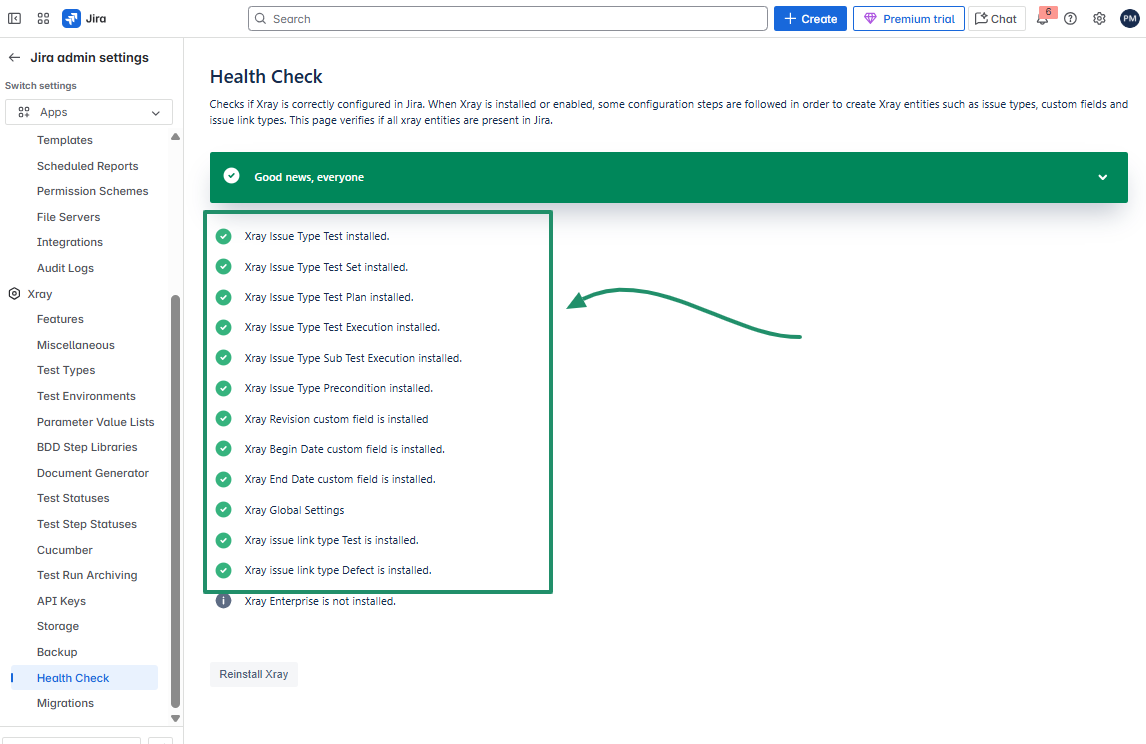Image resolution: width=1146 pixels, height=744 pixels.
Task: Click green check next to Begin Date field
Action: 224,449
